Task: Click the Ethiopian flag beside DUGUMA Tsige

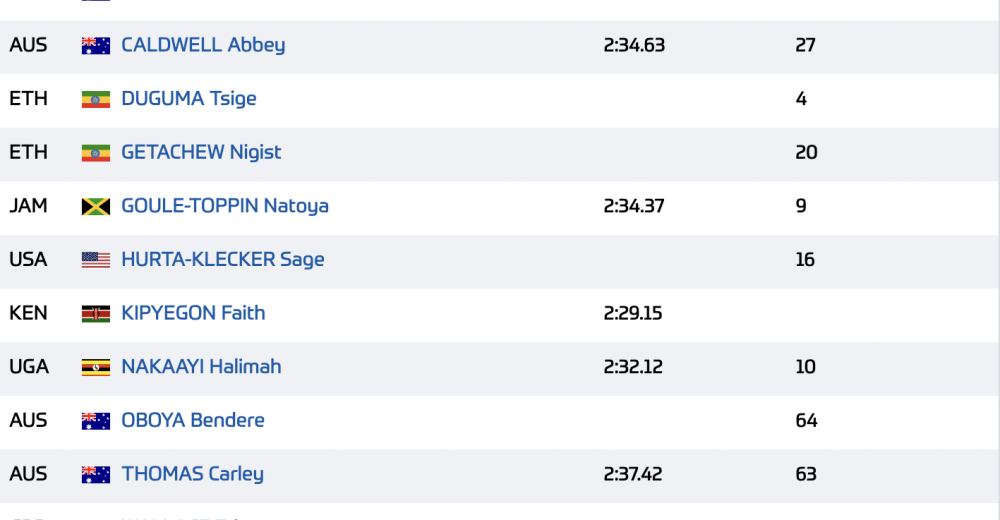Action: point(96,100)
